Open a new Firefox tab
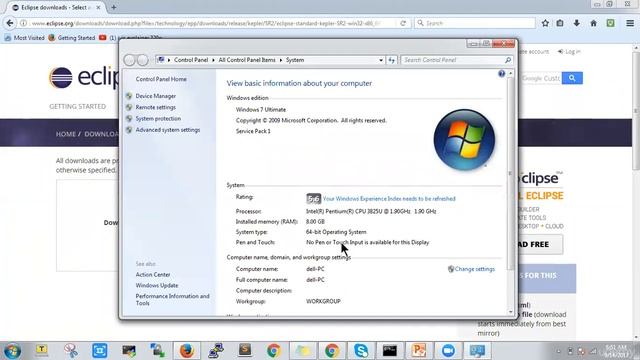The height and width of the screenshot is (360, 640). (113, 7)
